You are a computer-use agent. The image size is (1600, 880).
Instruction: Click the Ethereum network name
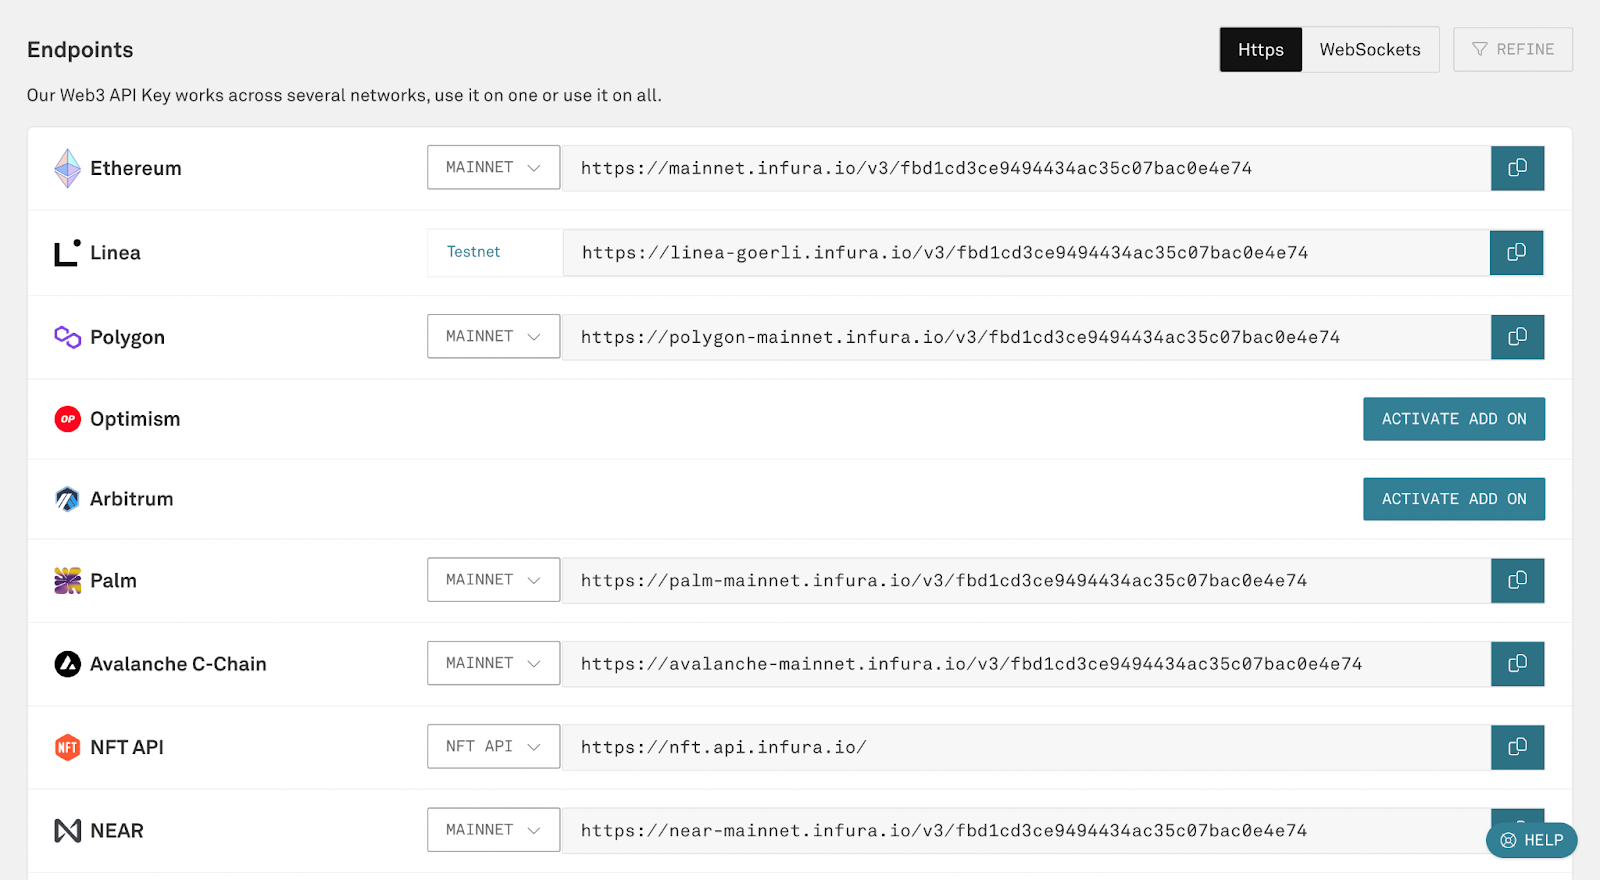136,168
